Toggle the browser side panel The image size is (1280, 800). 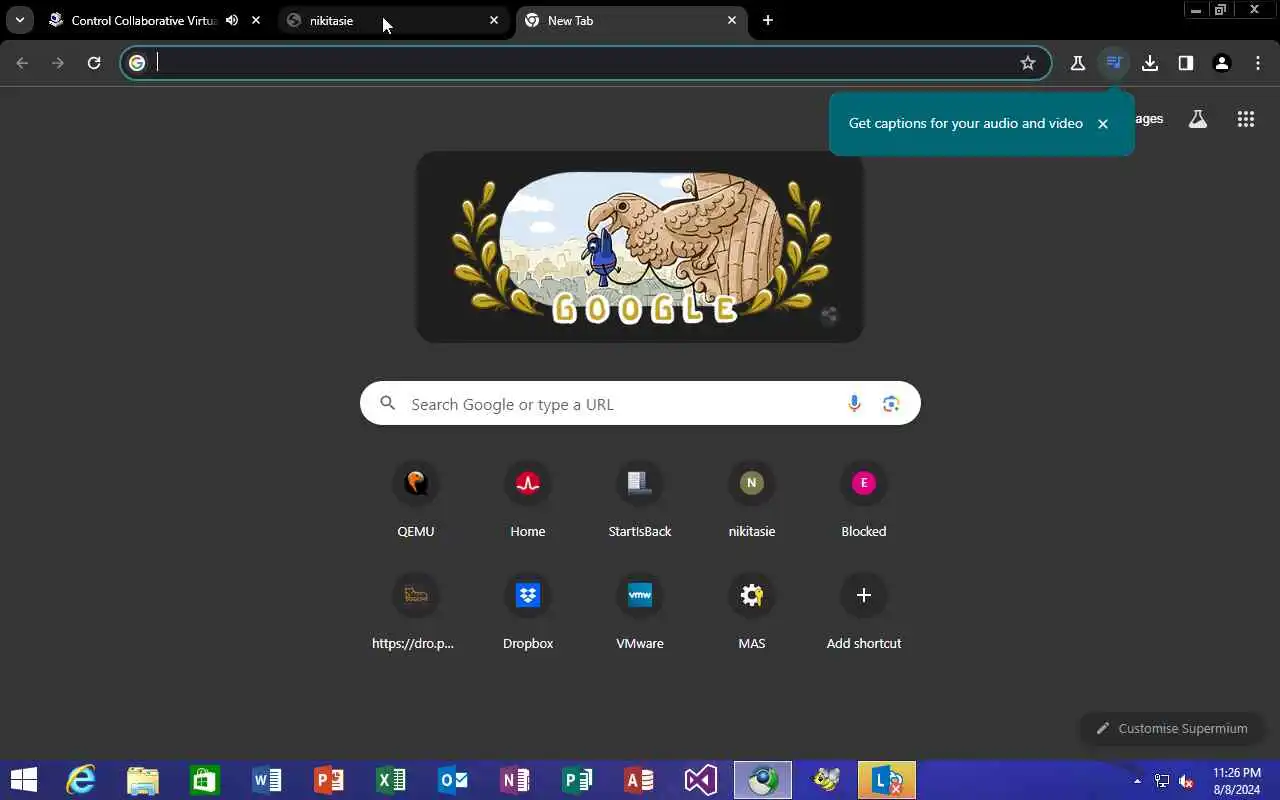[x=1186, y=63]
